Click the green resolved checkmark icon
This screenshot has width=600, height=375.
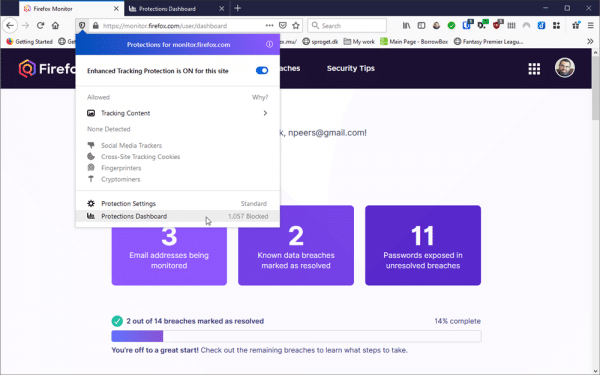click(x=117, y=321)
